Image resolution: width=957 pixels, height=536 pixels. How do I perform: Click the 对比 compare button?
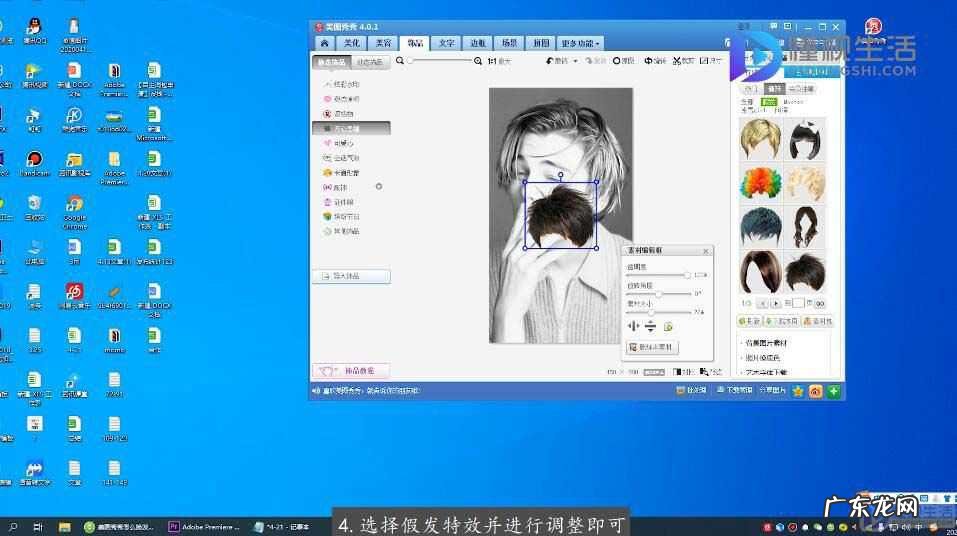tap(683, 372)
